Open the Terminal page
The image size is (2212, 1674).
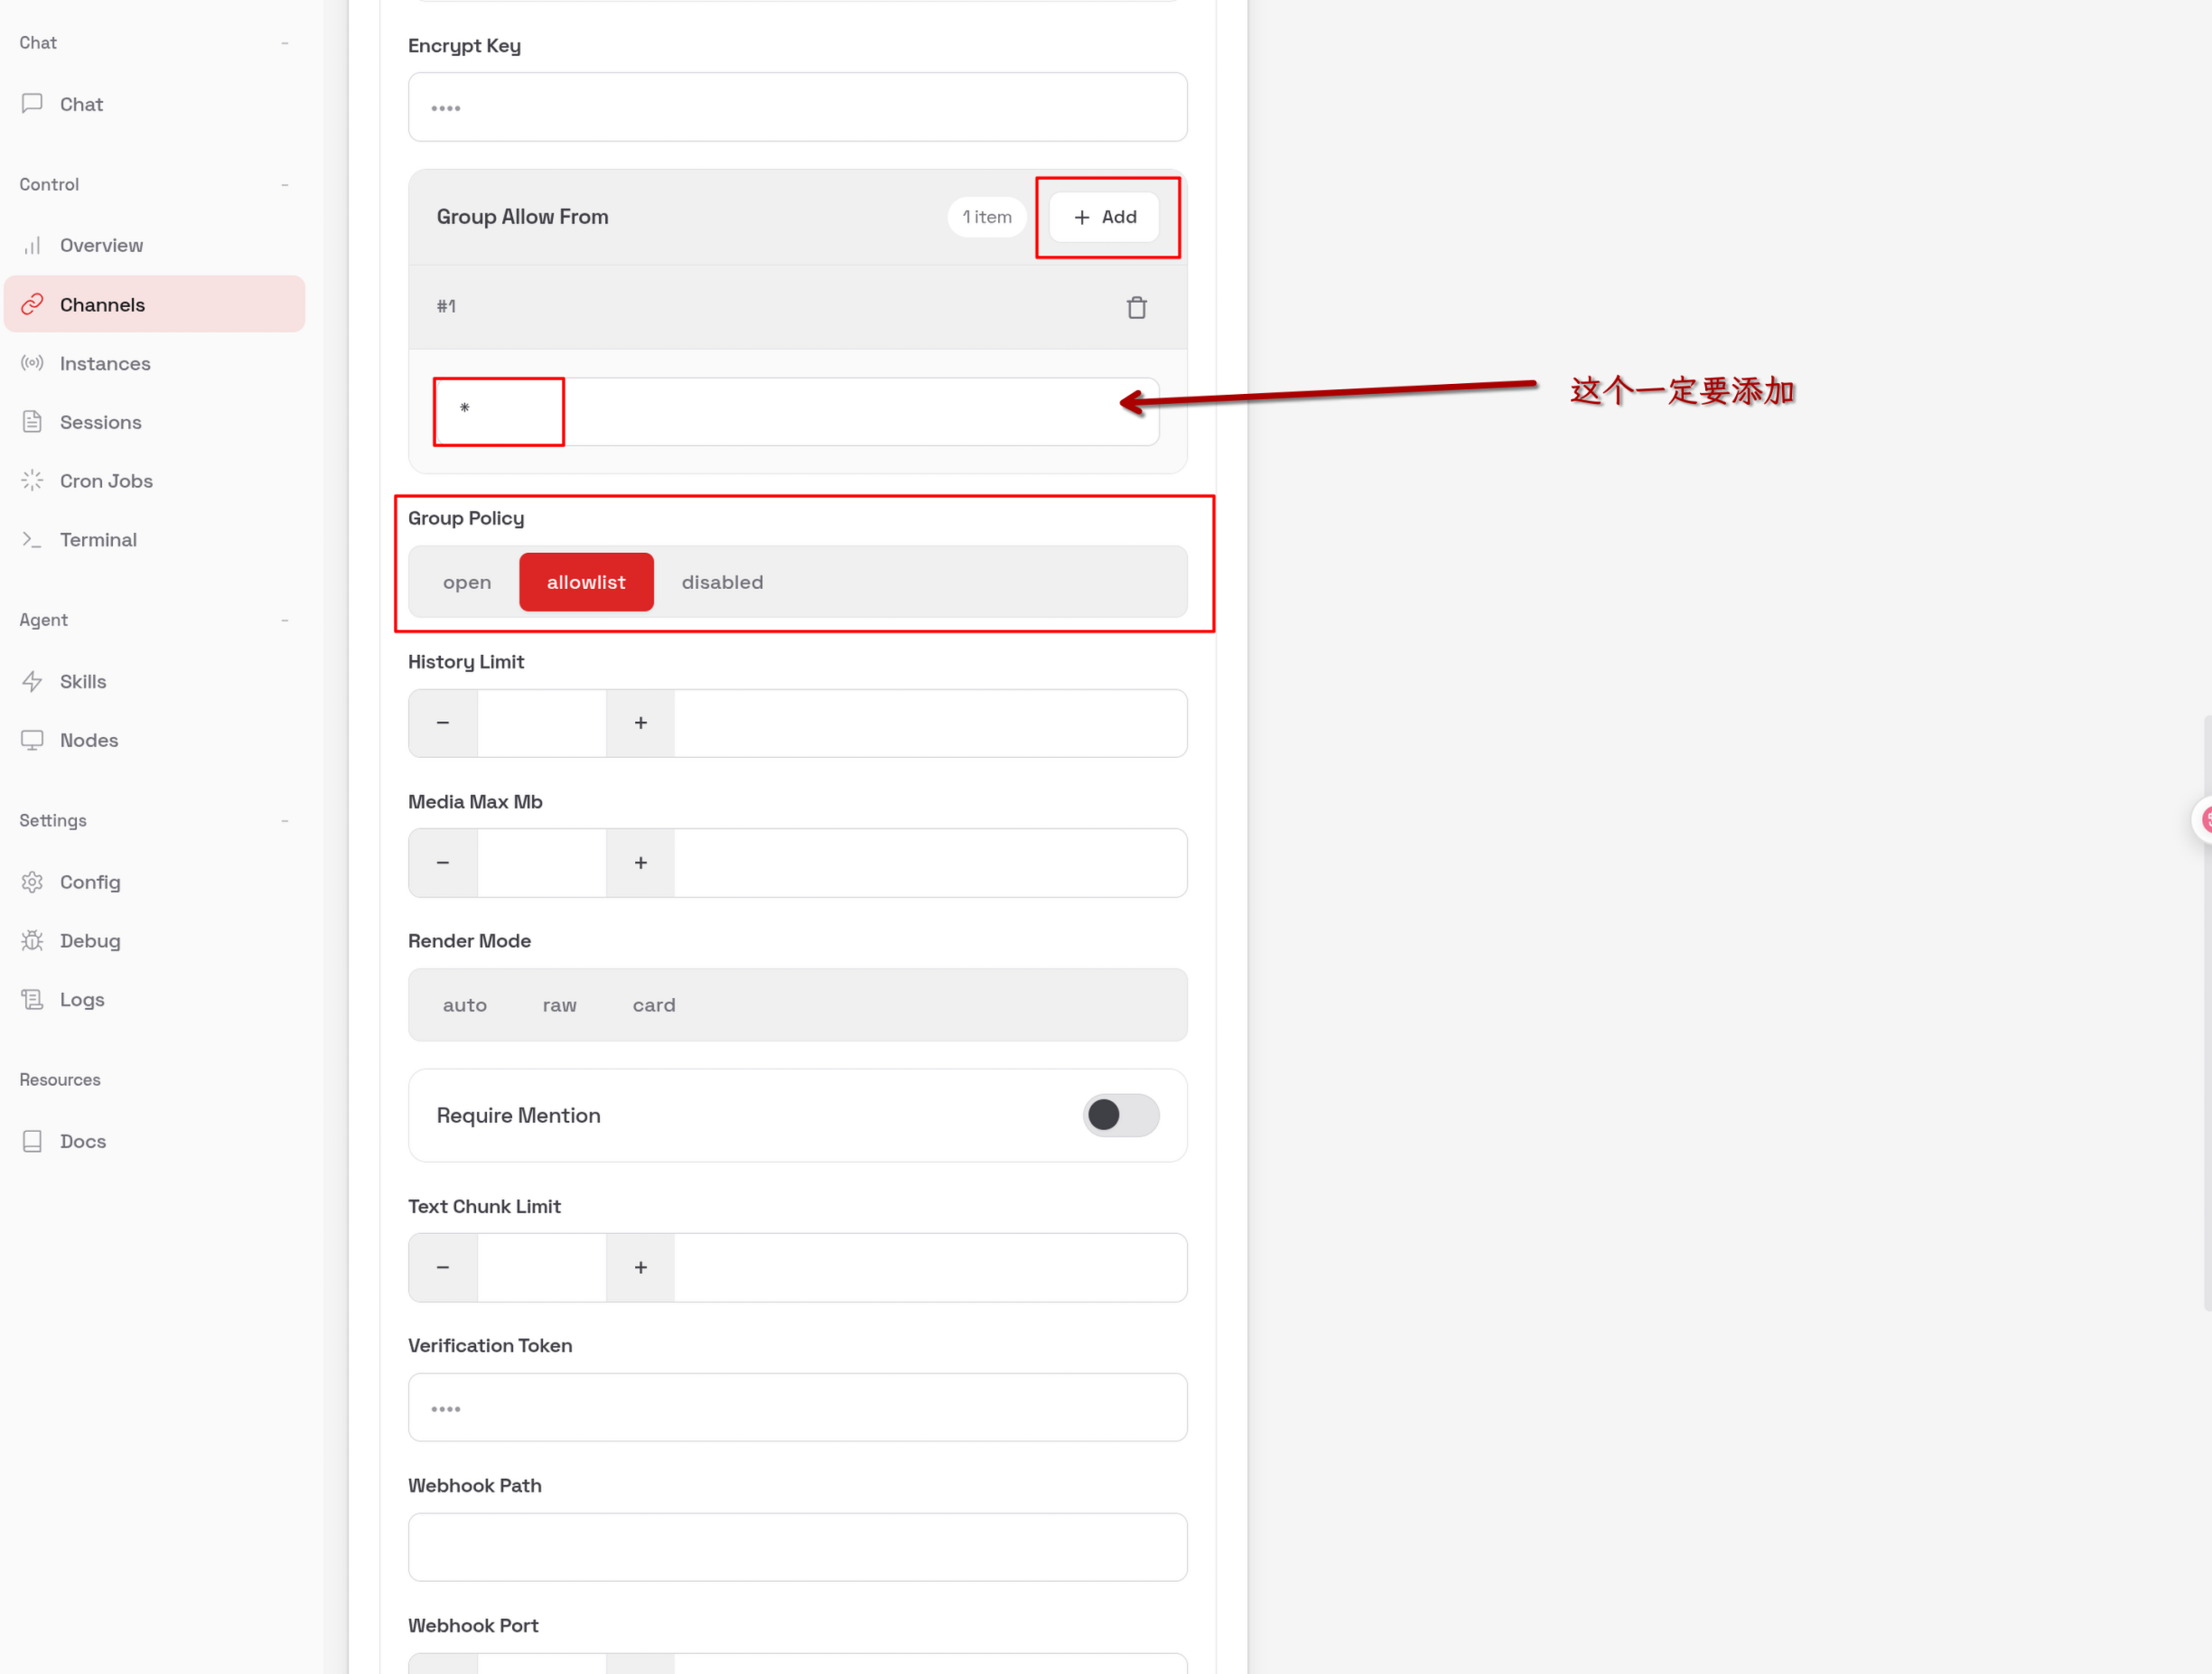(x=155, y=540)
